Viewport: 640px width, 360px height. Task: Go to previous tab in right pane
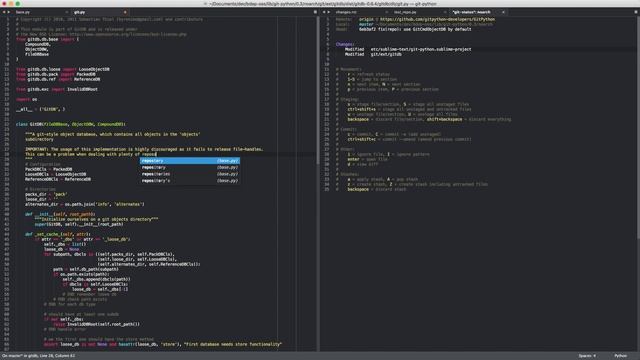(324, 12)
